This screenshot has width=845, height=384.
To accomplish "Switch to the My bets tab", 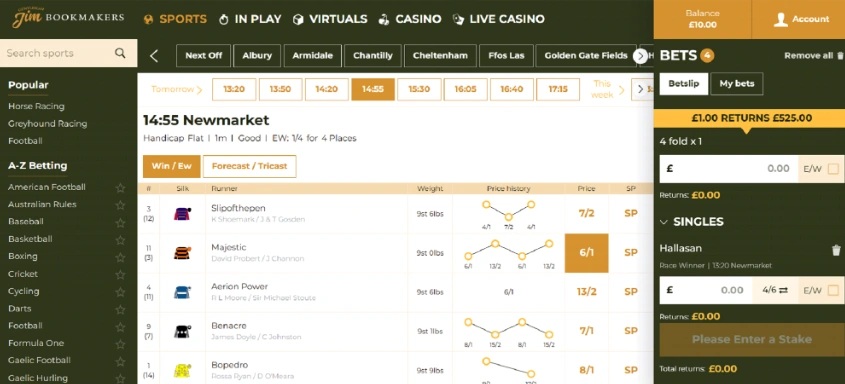I will point(737,83).
